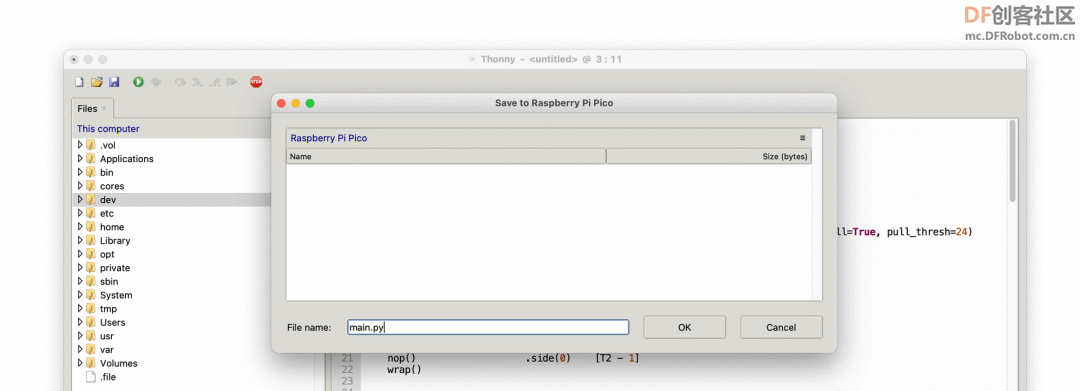Viewport: 1080px width, 391px height.
Task: Expand the Library folder arrow
Action: 80,241
